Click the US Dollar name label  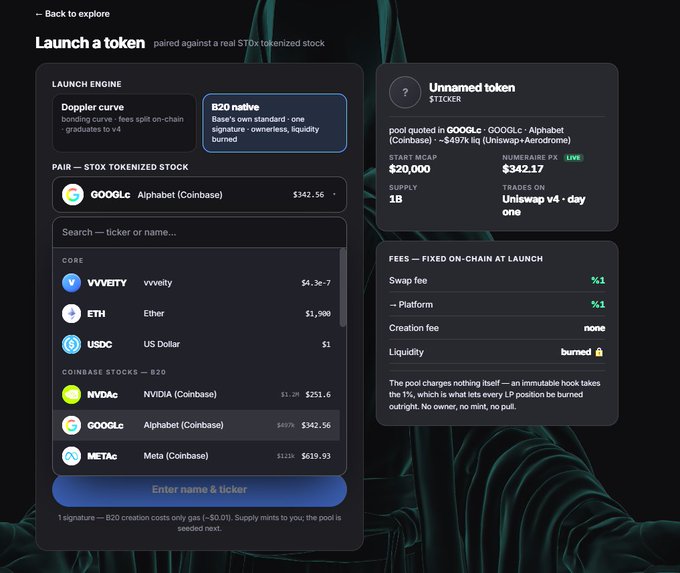pyautogui.click(x=161, y=344)
